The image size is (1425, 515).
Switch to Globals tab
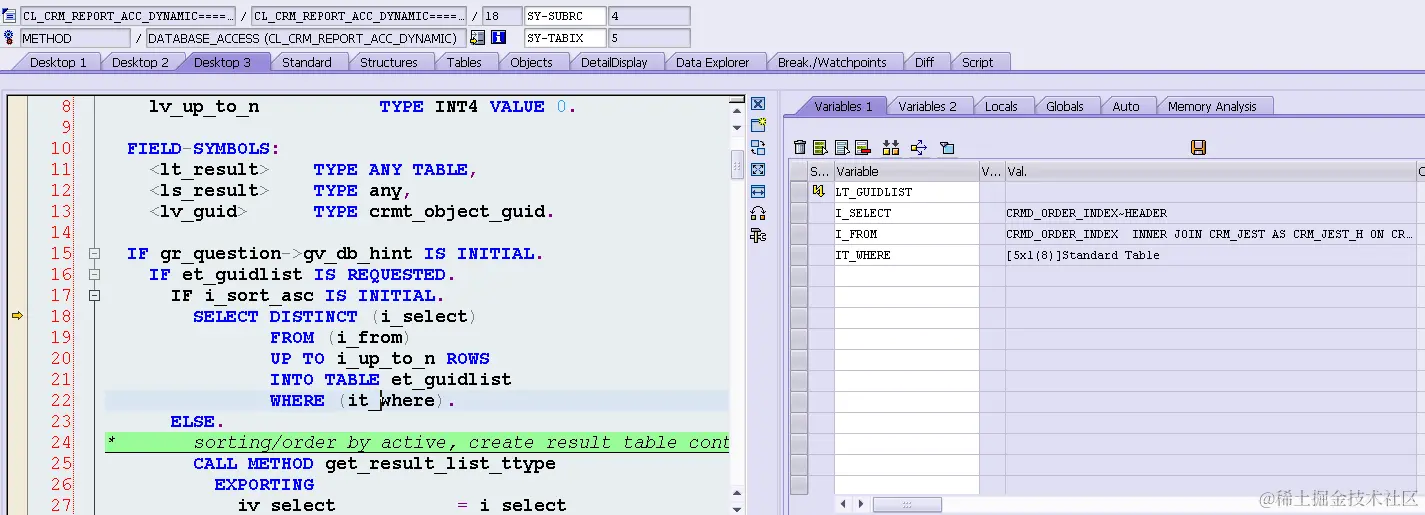pos(1065,106)
